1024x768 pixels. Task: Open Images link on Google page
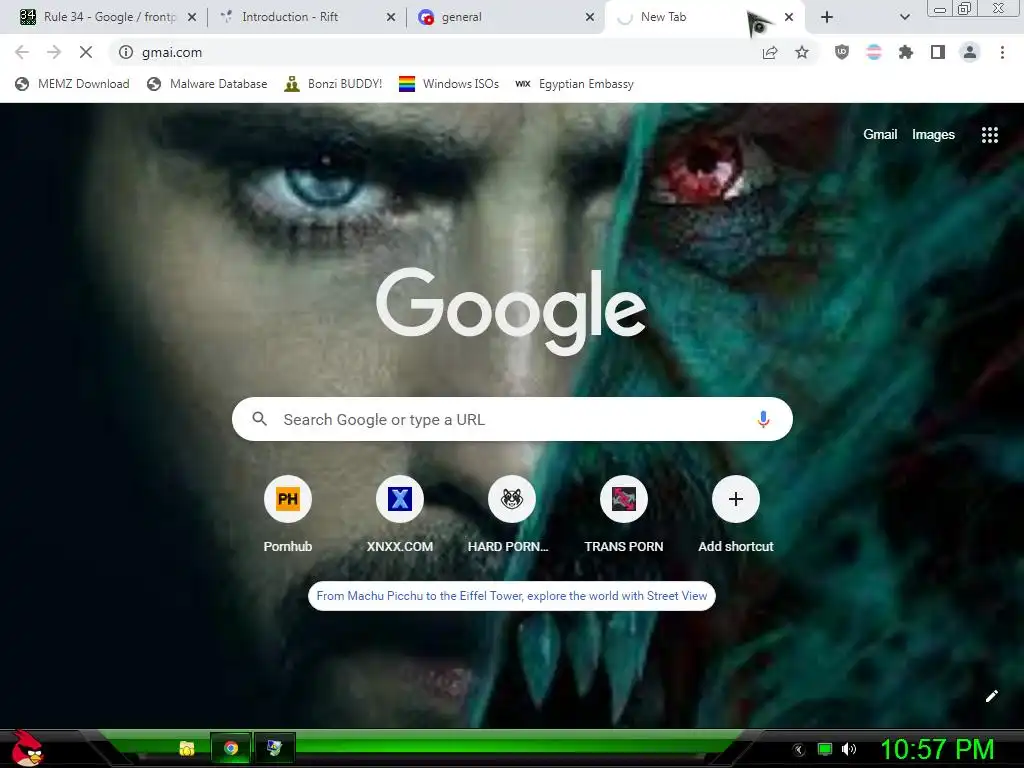(933, 135)
